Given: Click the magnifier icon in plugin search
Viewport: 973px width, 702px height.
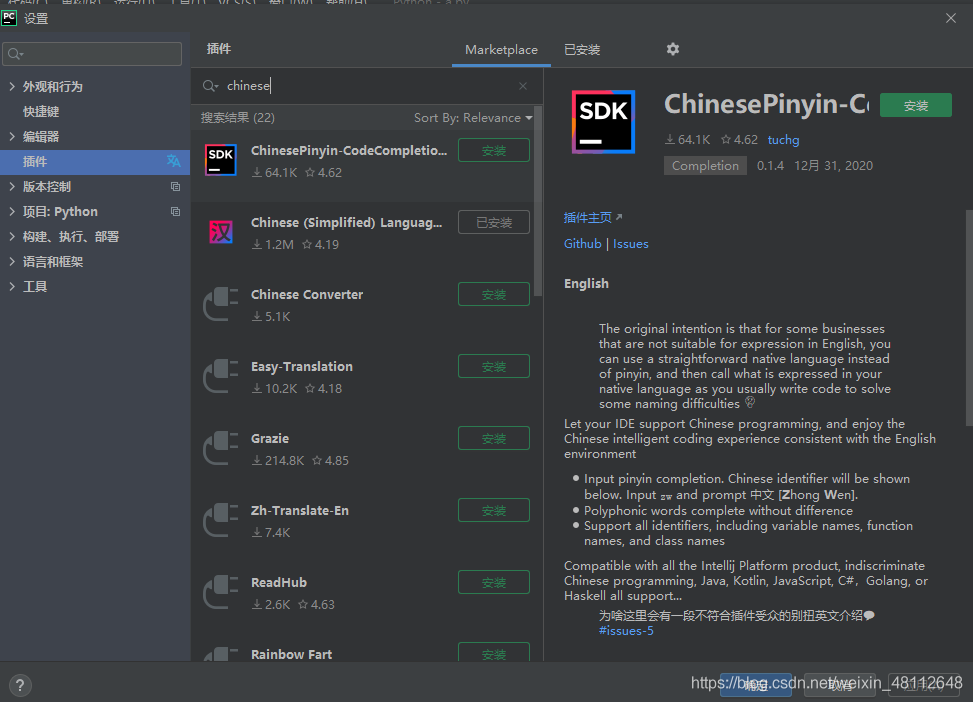Looking at the screenshot, I should pos(210,86).
